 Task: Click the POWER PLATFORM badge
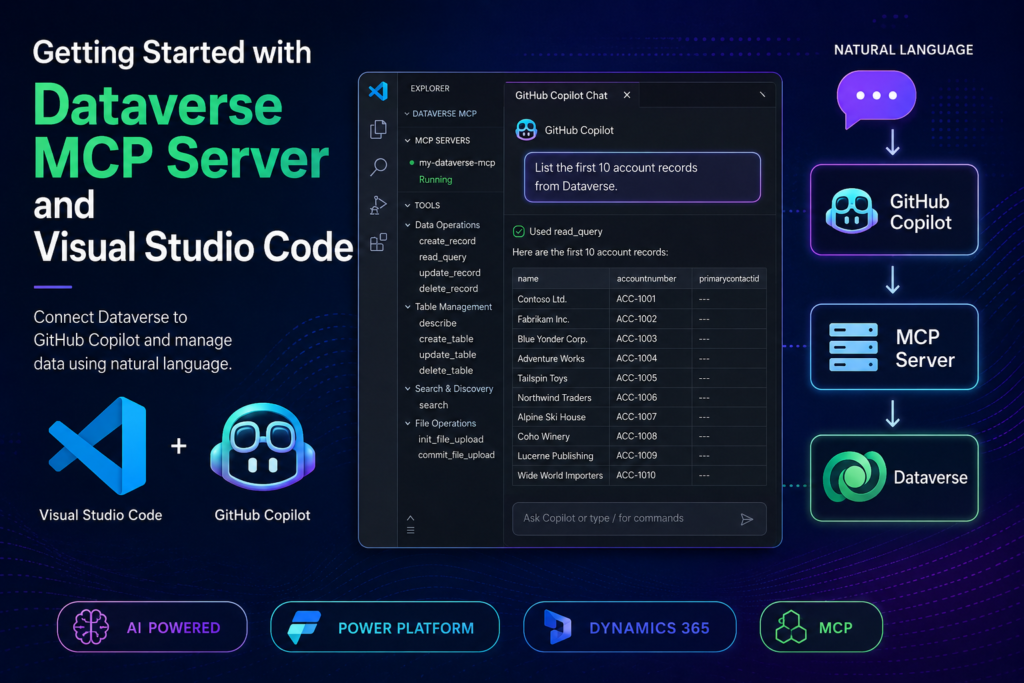coord(385,627)
